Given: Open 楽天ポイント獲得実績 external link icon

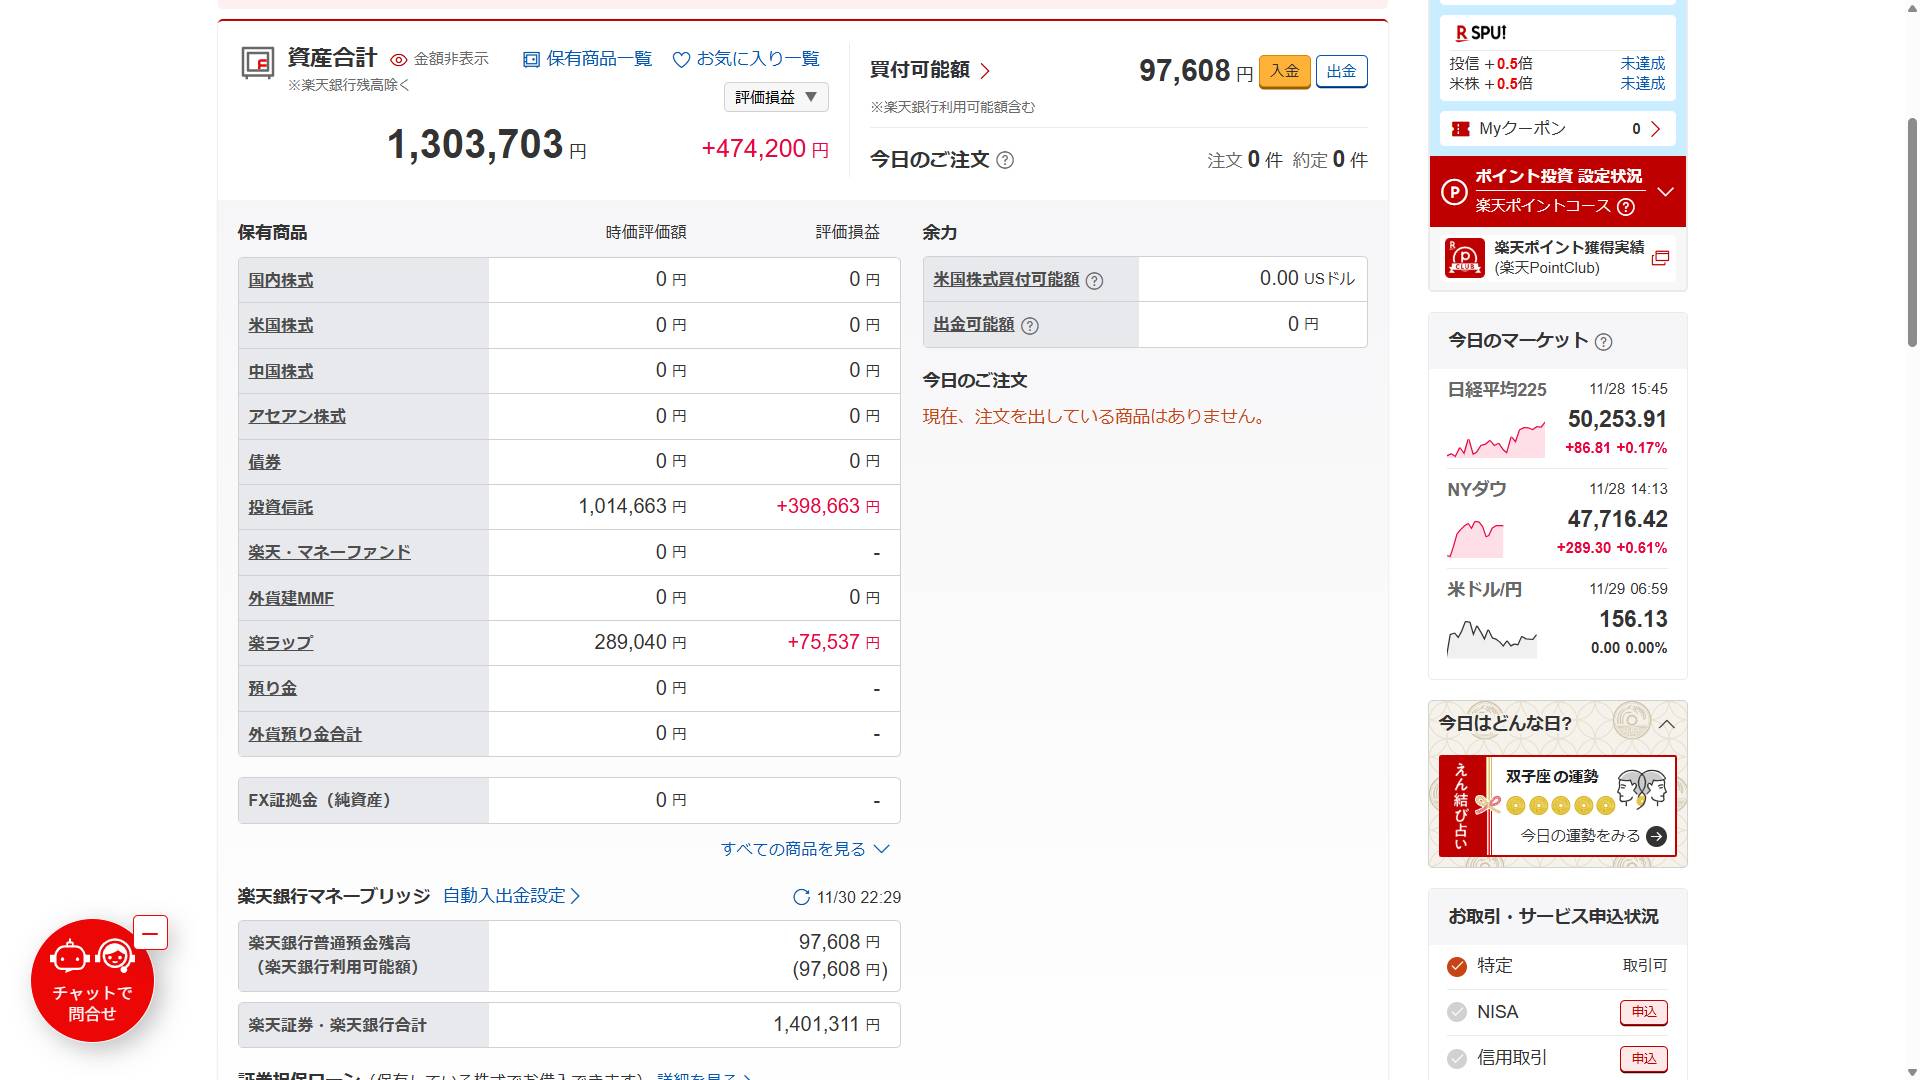Looking at the screenshot, I should point(1662,257).
